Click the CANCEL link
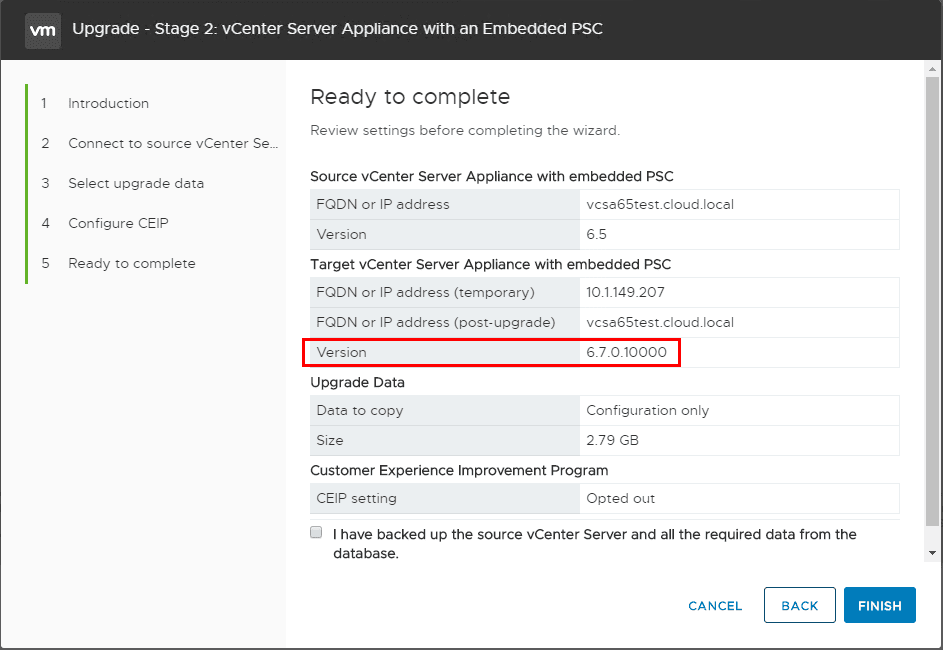 tap(715, 606)
